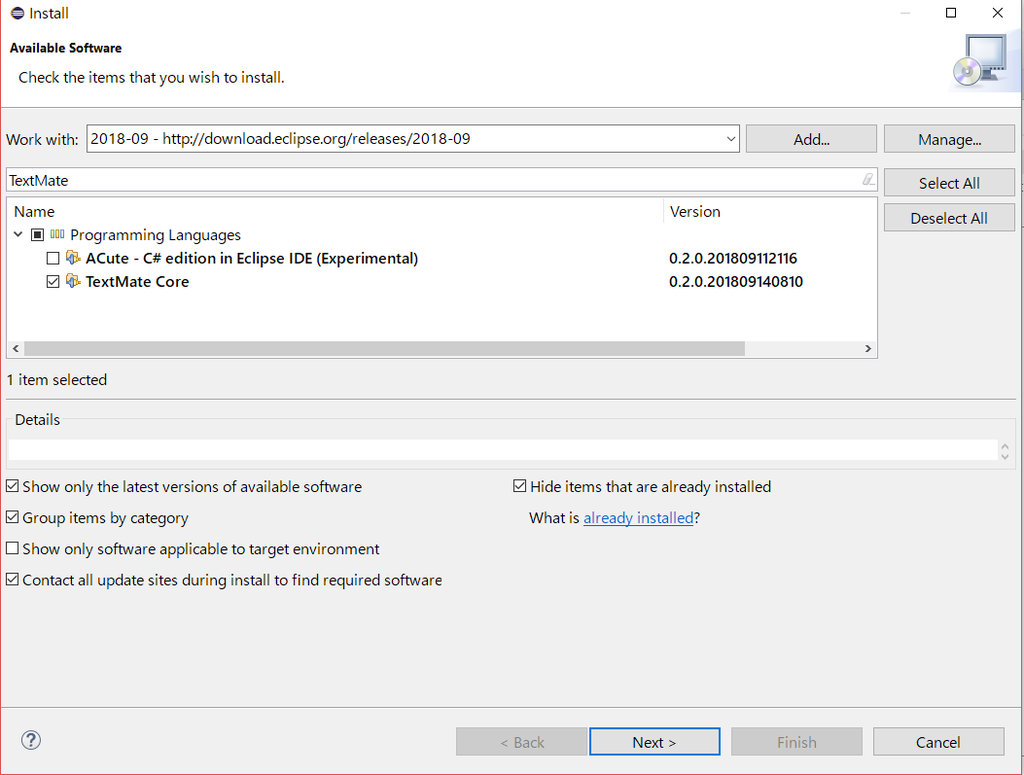Click the Add... button
This screenshot has width=1024, height=775.
811,139
